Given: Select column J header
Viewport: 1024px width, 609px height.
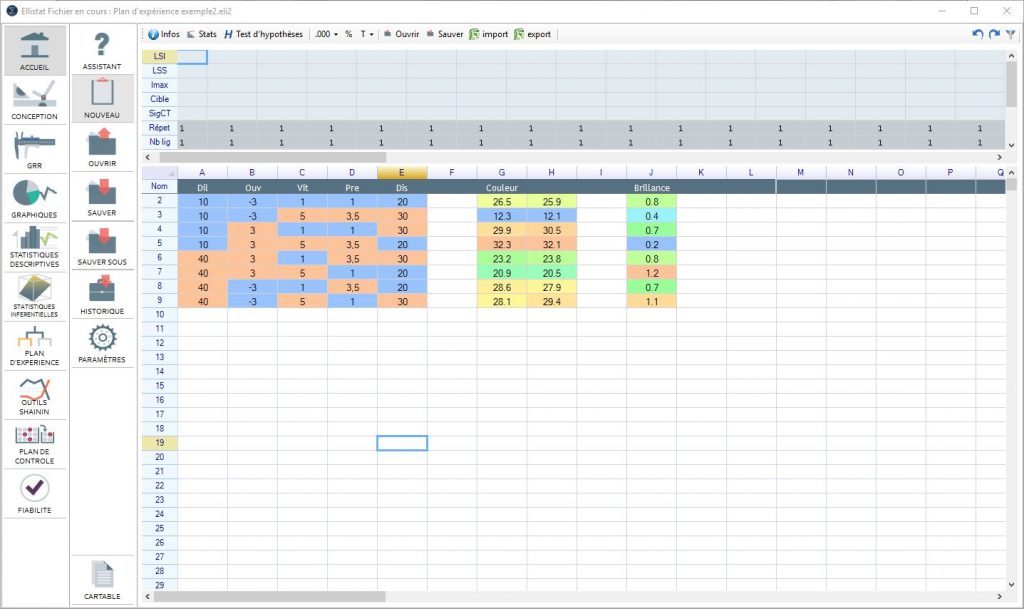Looking at the screenshot, I should point(651,172).
